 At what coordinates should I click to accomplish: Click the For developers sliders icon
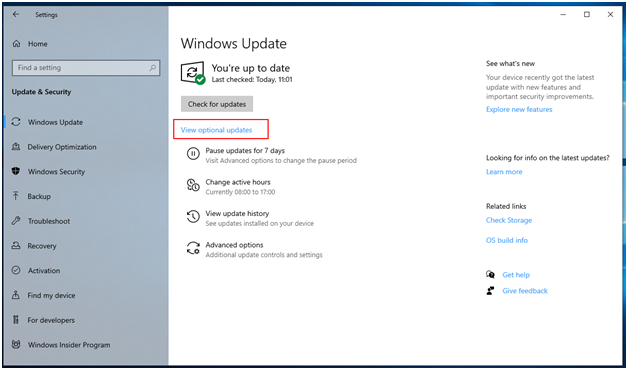(16, 320)
